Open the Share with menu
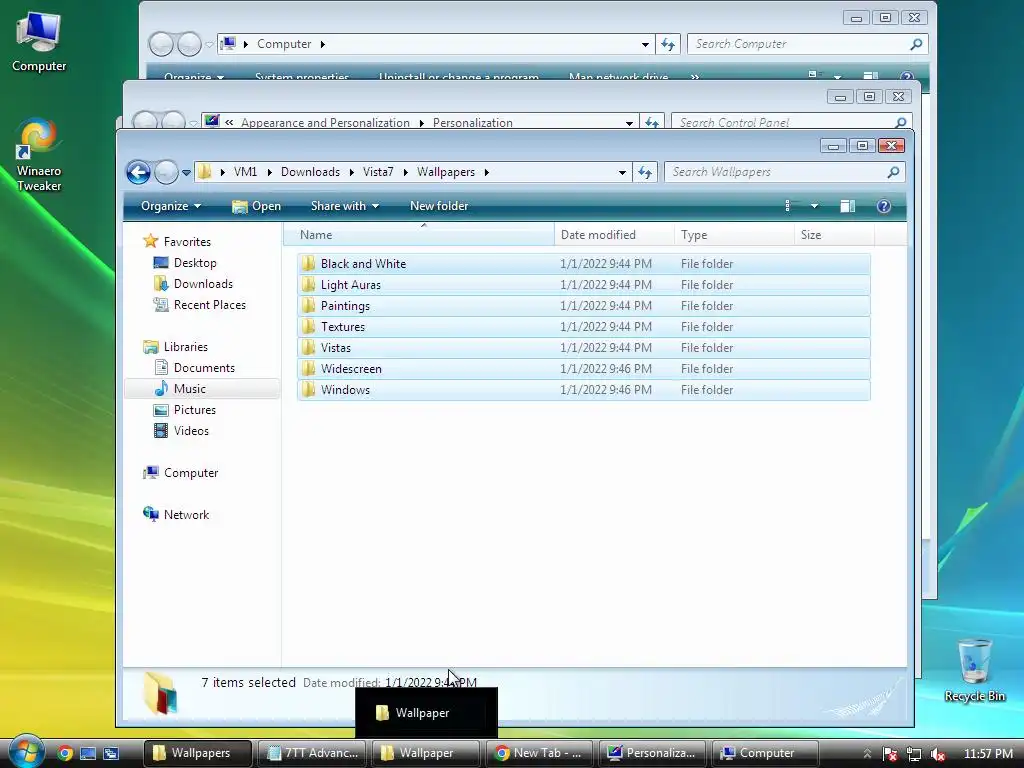The width and height of the screenshot is (1024, 768). pyautogui.click(x=345, y=206)
